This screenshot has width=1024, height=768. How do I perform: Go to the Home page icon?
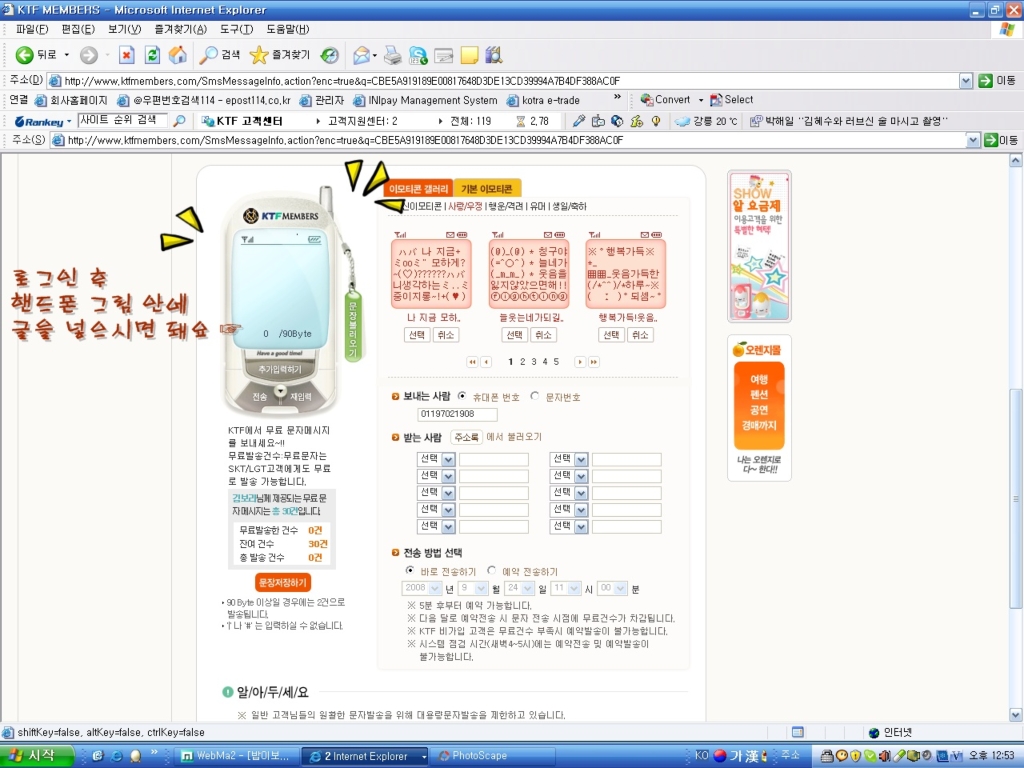(178, 56)
